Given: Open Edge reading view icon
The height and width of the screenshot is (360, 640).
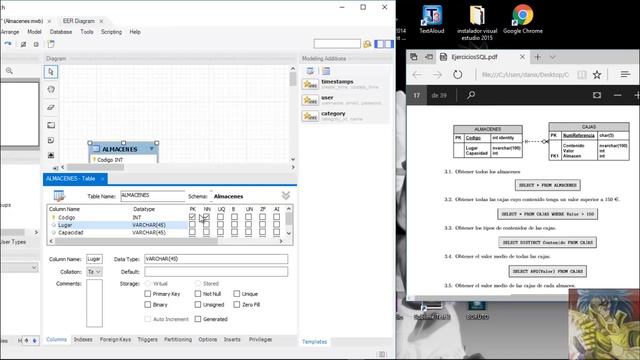Looking at the screenshot, I should click(582, 74).
